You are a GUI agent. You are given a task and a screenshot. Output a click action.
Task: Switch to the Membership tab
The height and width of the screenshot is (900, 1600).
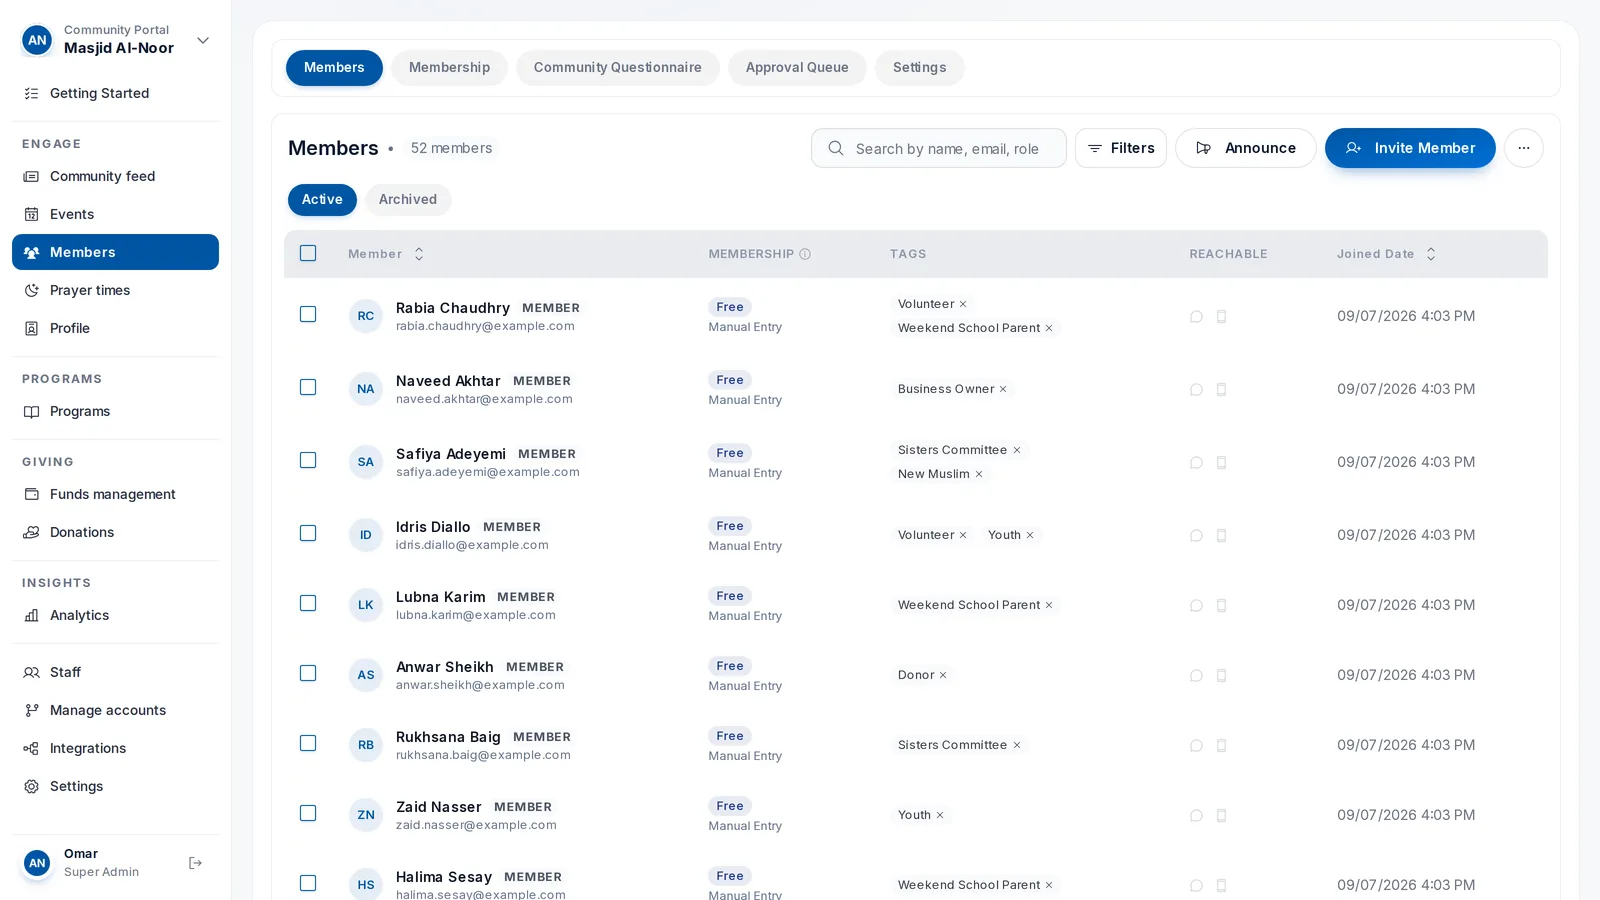tap(449, 67)
